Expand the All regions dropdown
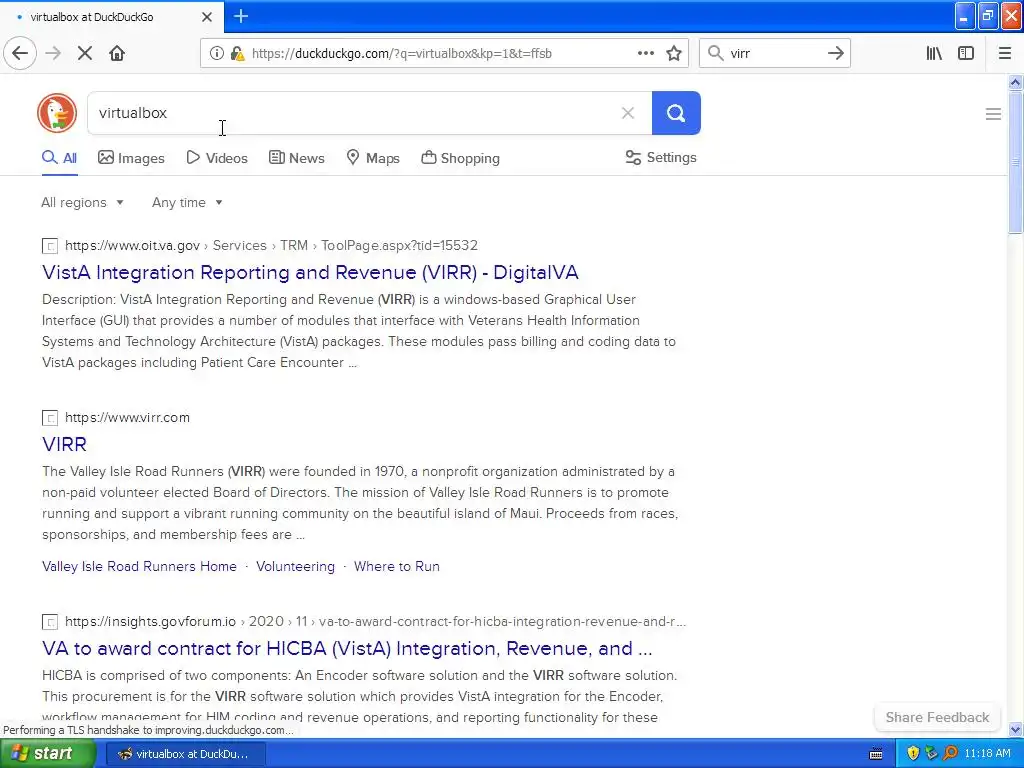1024x768 pixels. [82, 202]
